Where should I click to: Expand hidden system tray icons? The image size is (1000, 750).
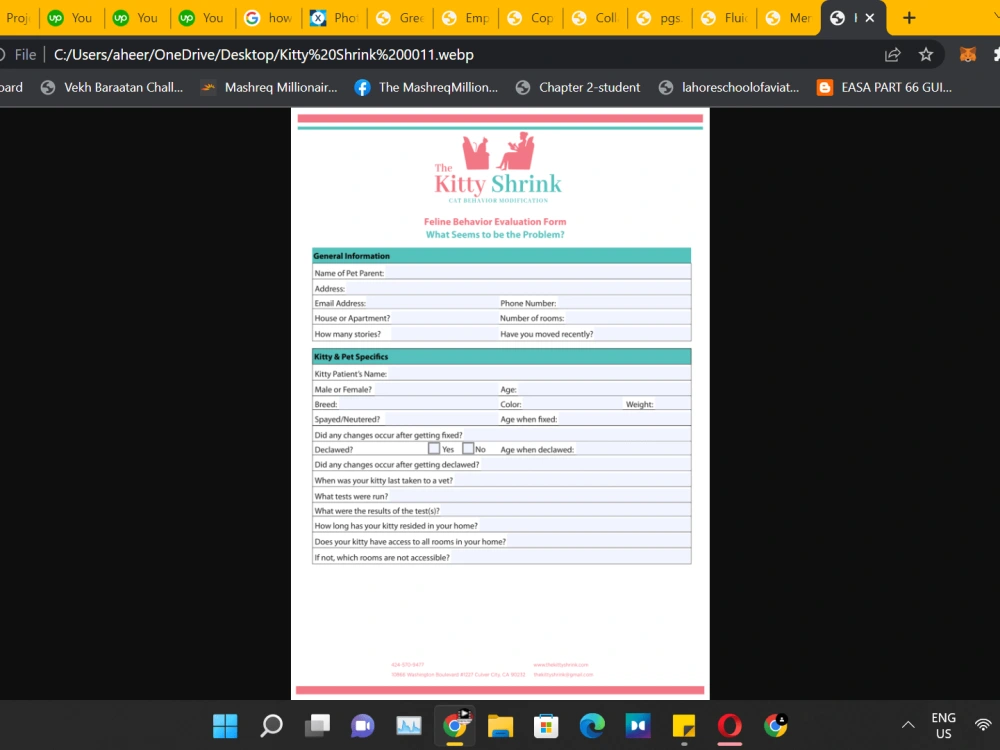click(908, 726)
